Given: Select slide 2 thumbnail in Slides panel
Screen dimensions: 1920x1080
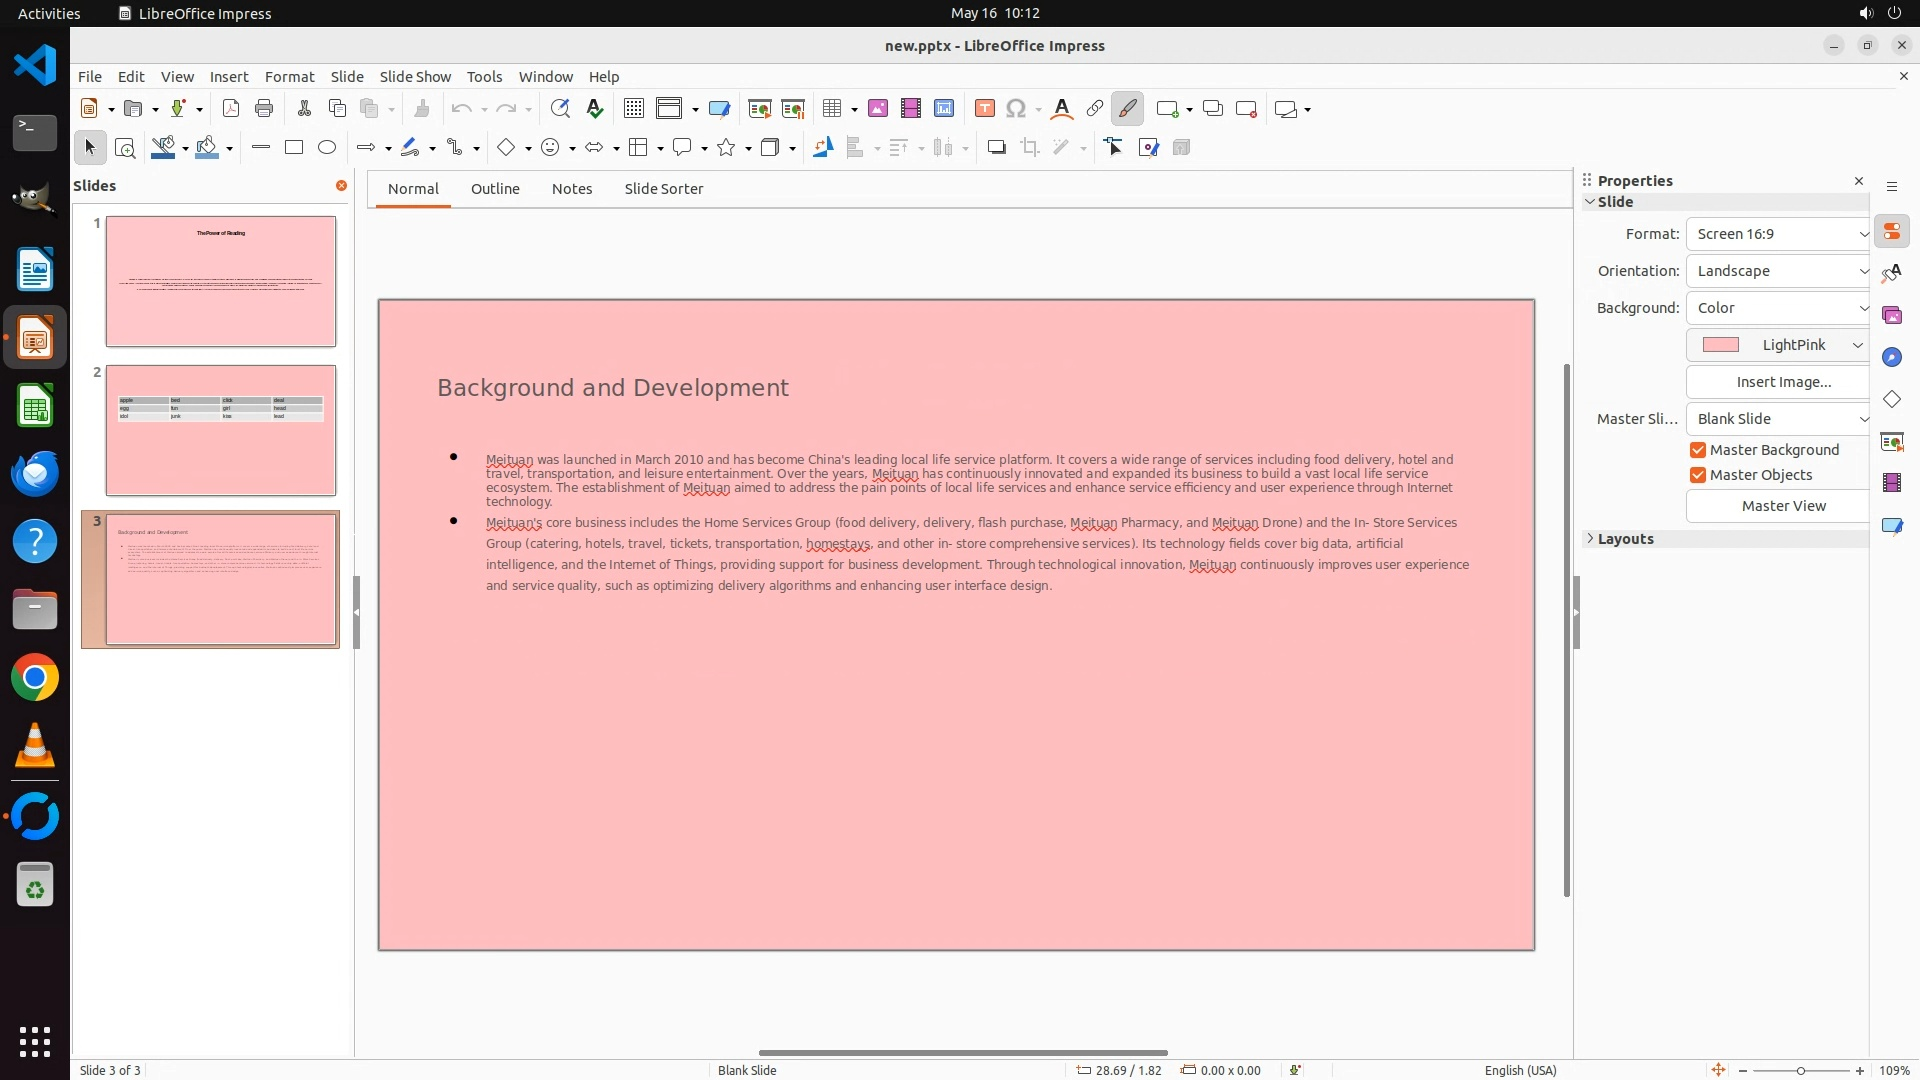Looking at the screenshot, I should [x=221, y=430].
